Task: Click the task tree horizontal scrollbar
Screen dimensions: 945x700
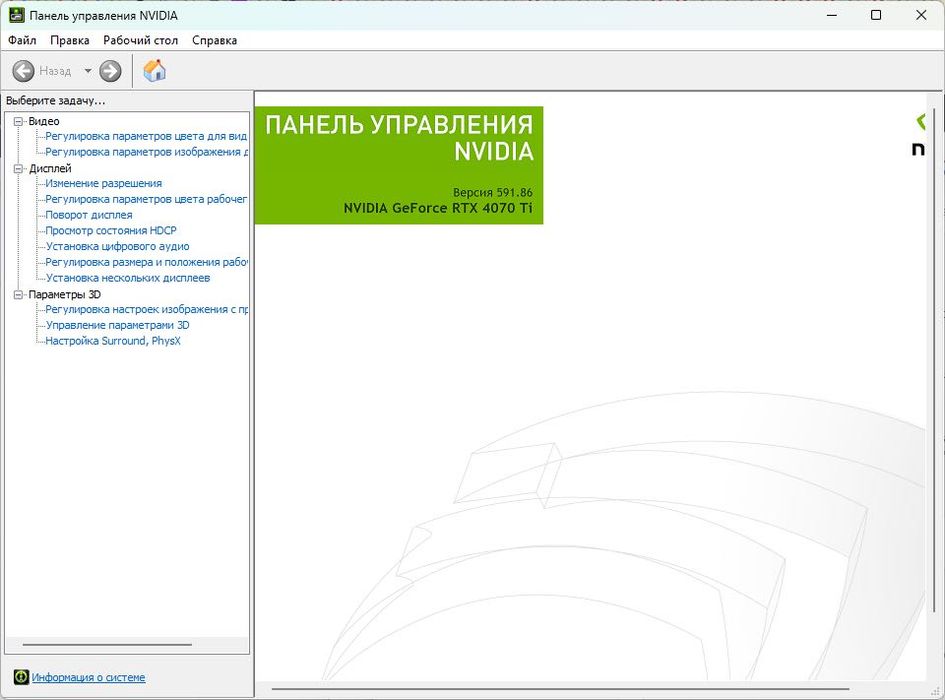Action: (x=107, y=645)
